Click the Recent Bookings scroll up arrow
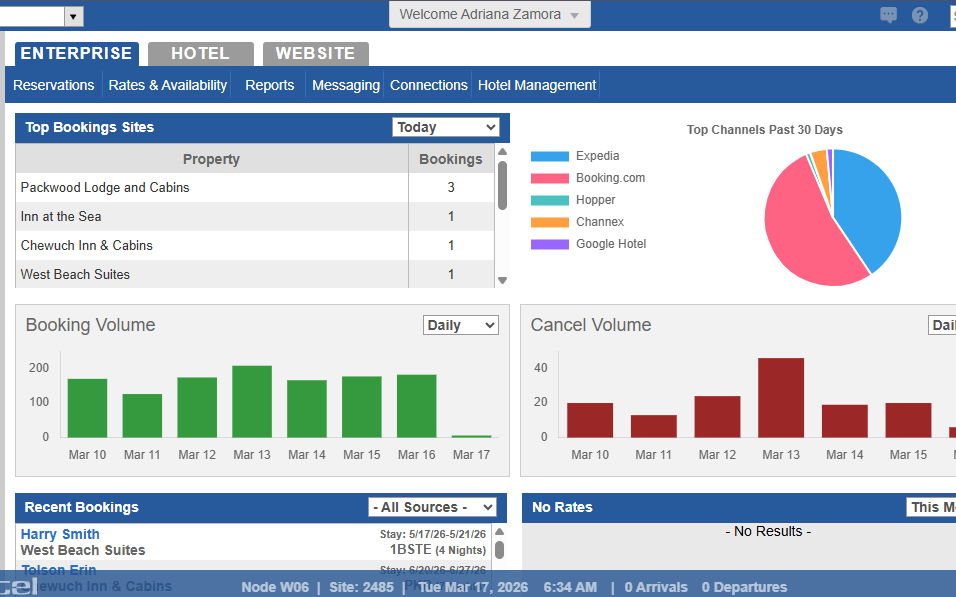Viewport: 956px width, 597px height. click(x=499, y=532)
